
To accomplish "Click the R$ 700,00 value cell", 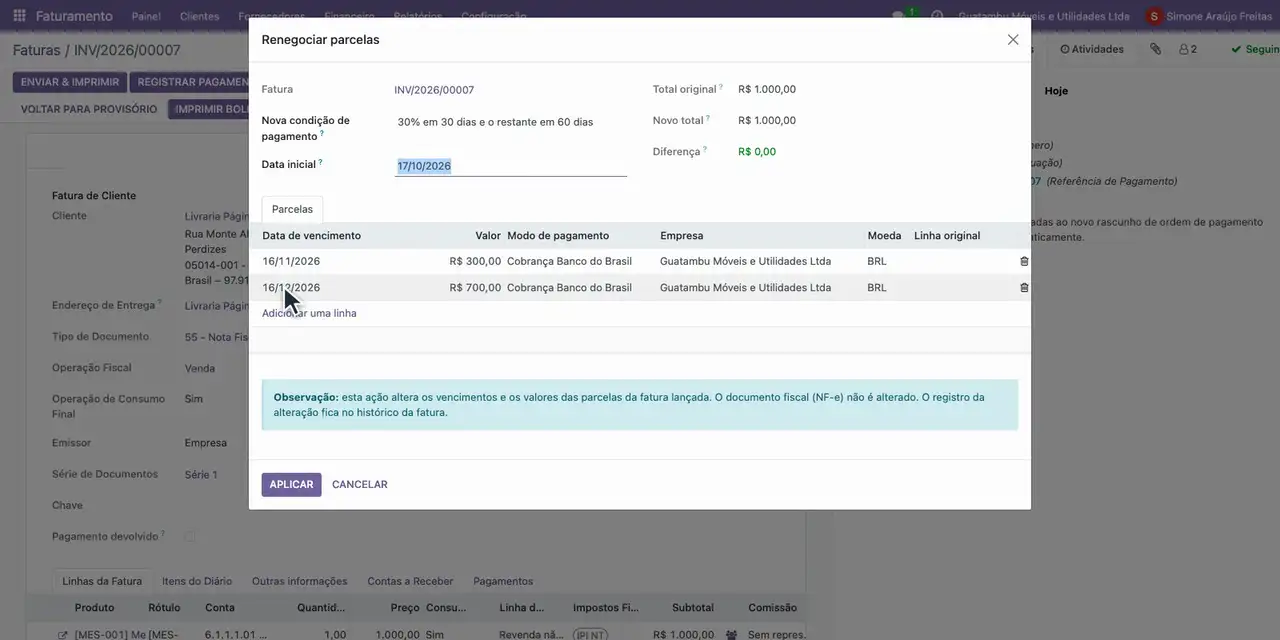I will click(475, 287).
